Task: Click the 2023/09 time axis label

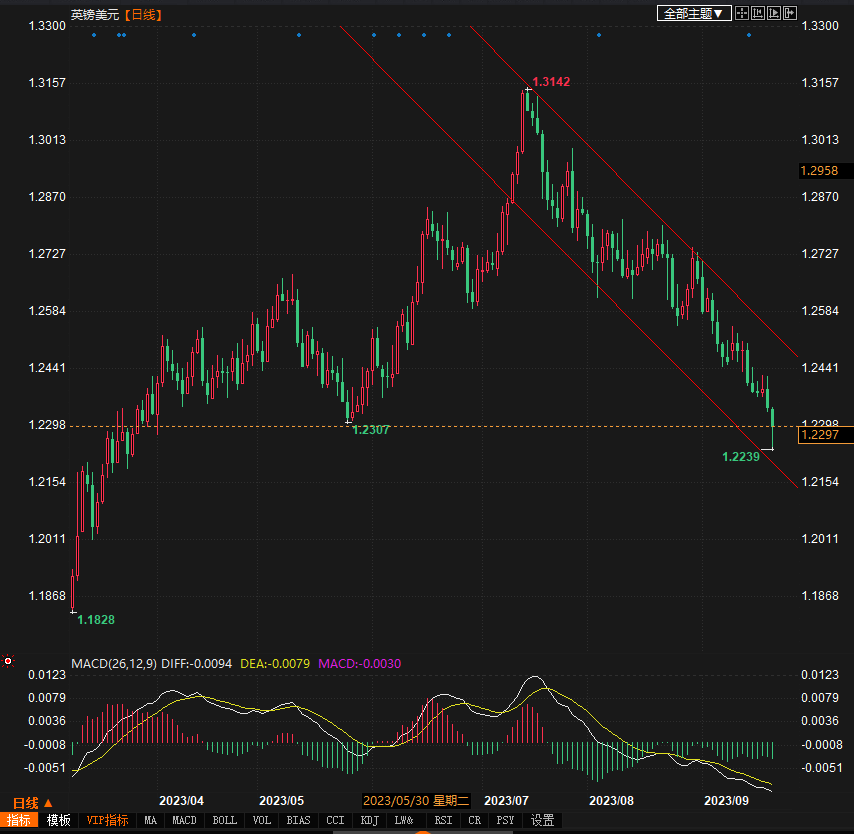Action: pos(726,801)
